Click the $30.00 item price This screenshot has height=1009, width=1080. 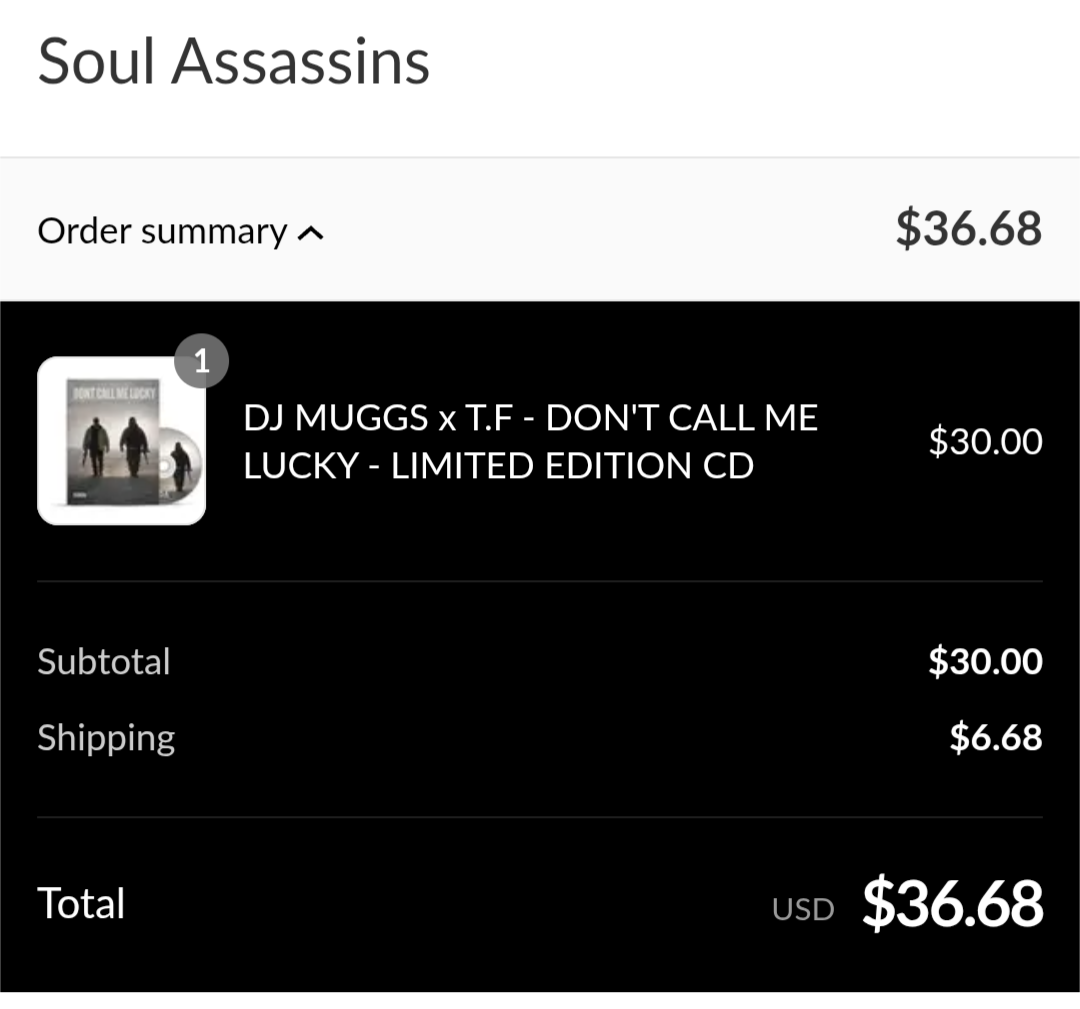(x=985, y=441)
